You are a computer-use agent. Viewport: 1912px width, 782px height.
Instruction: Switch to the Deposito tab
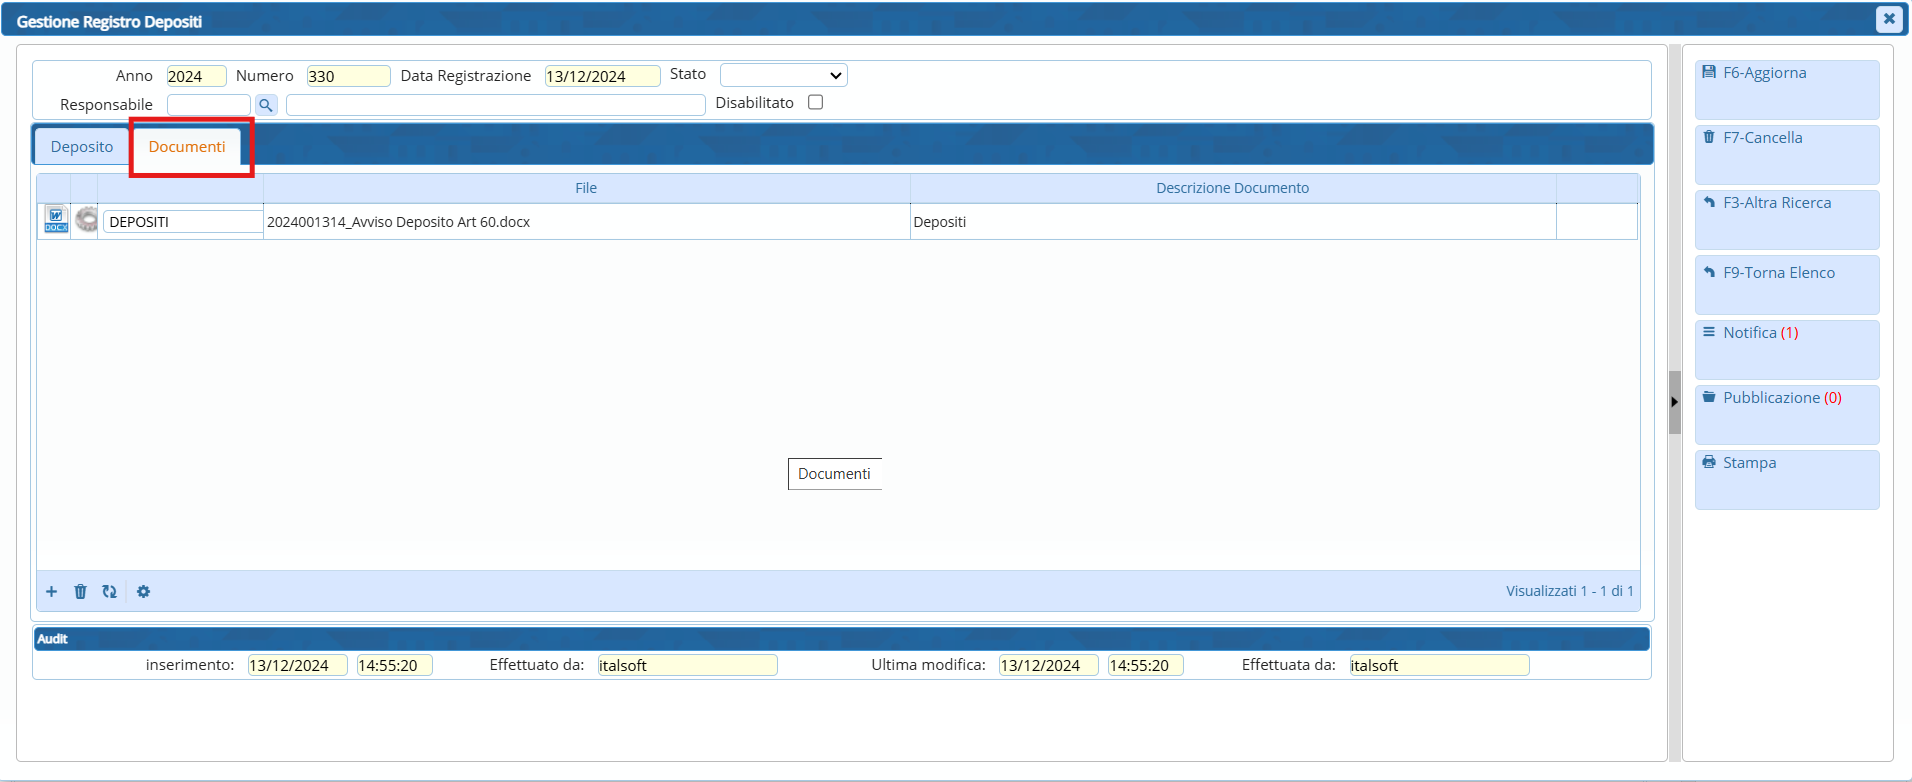coord(82,147)
